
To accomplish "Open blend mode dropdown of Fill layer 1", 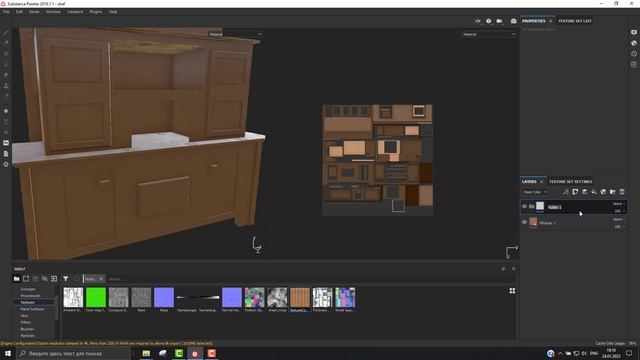I will pyautogui.click(x=619, y=220).
